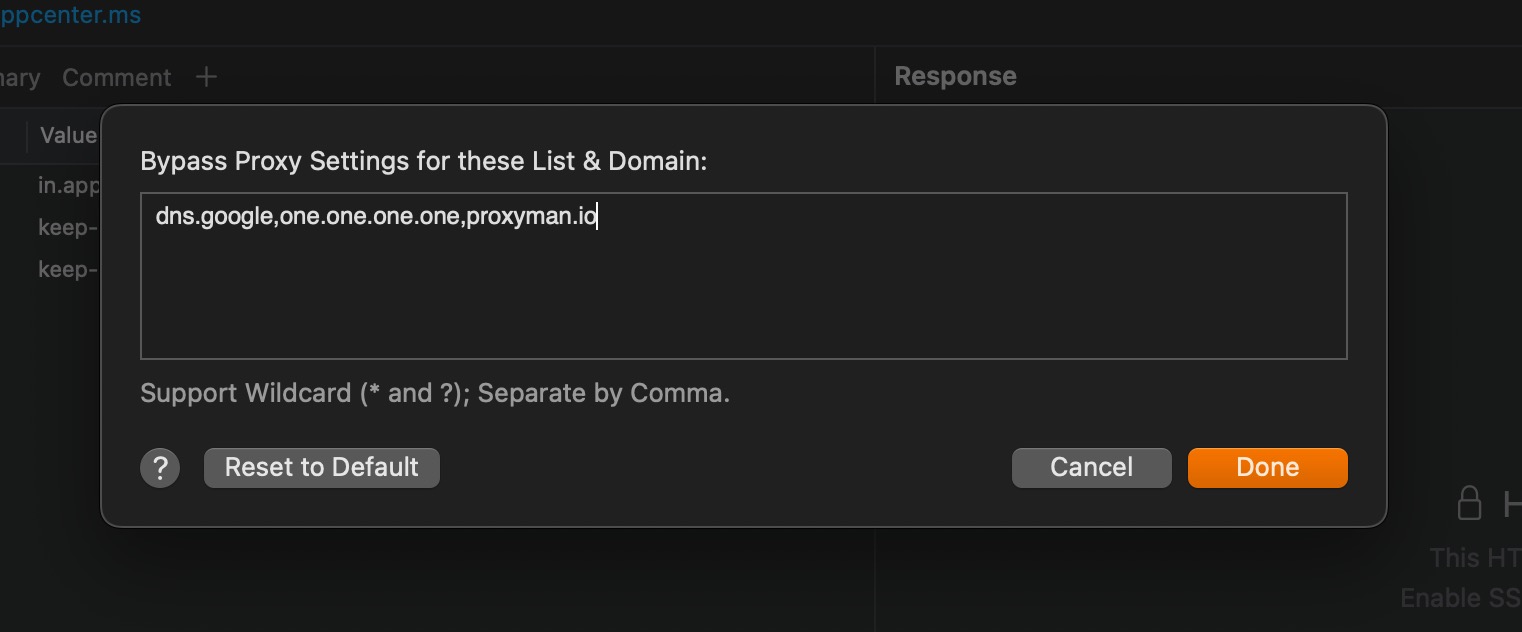Click the plus icon beside Comment tab
The height and width of the screenshot is (632, 1522).
pos(206,75)
